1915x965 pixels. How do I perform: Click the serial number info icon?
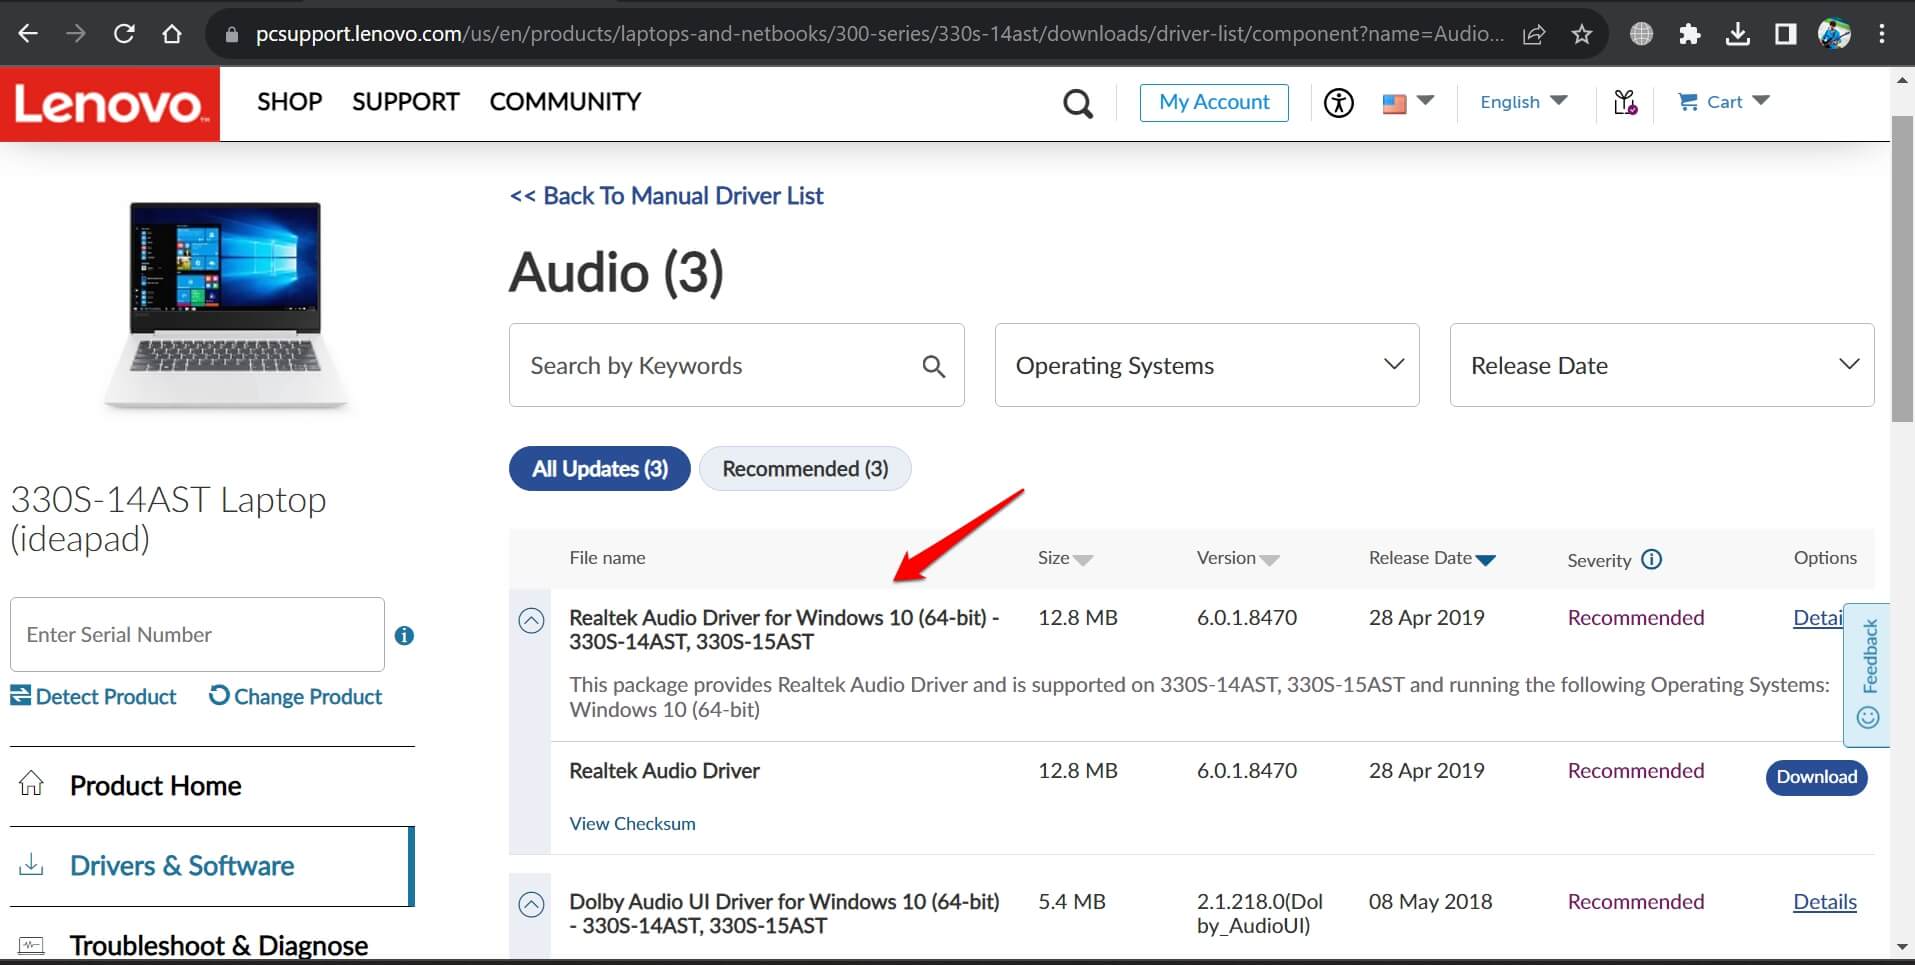pos(404,635)
